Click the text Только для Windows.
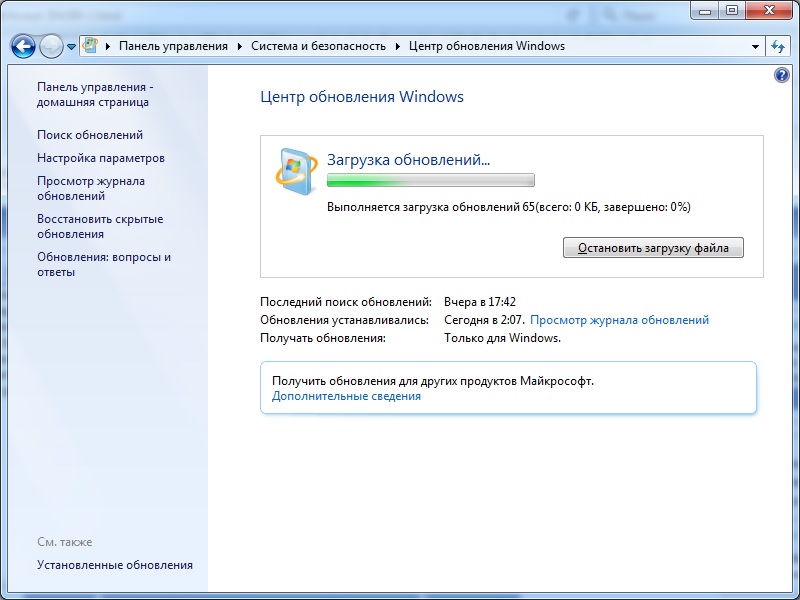The height and width of the screenshot is (600, 800). [502, 338]
